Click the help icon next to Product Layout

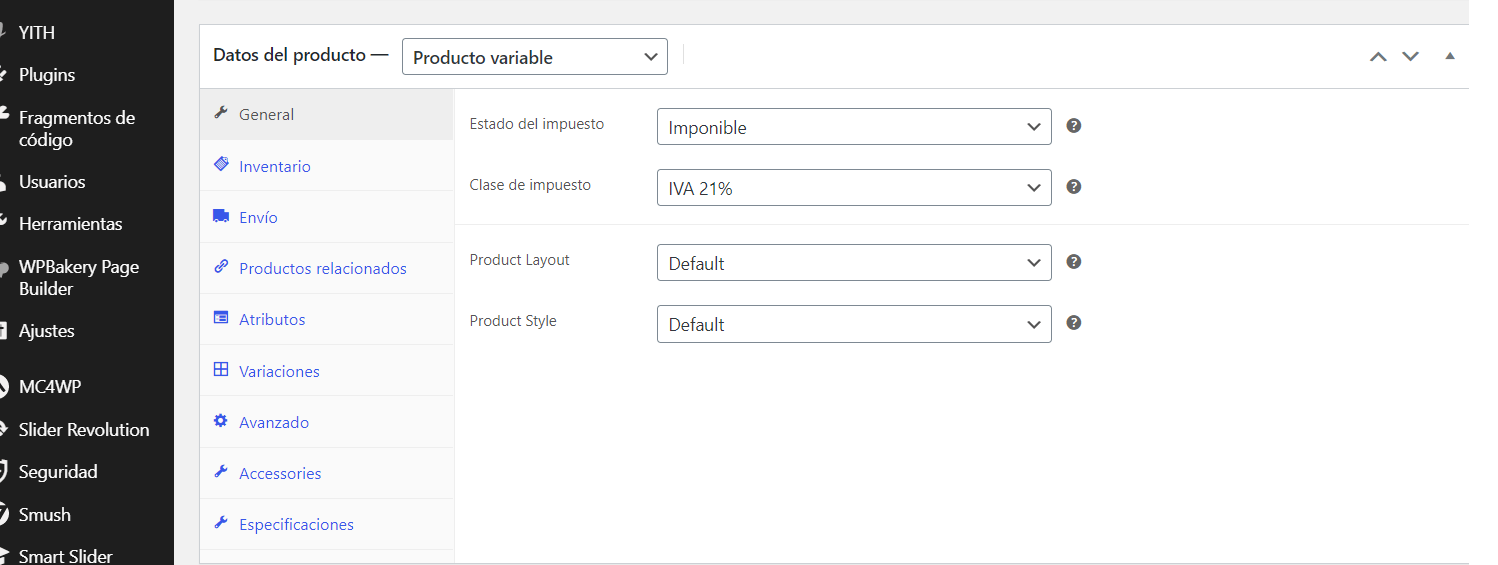(x=1074, y=262)
